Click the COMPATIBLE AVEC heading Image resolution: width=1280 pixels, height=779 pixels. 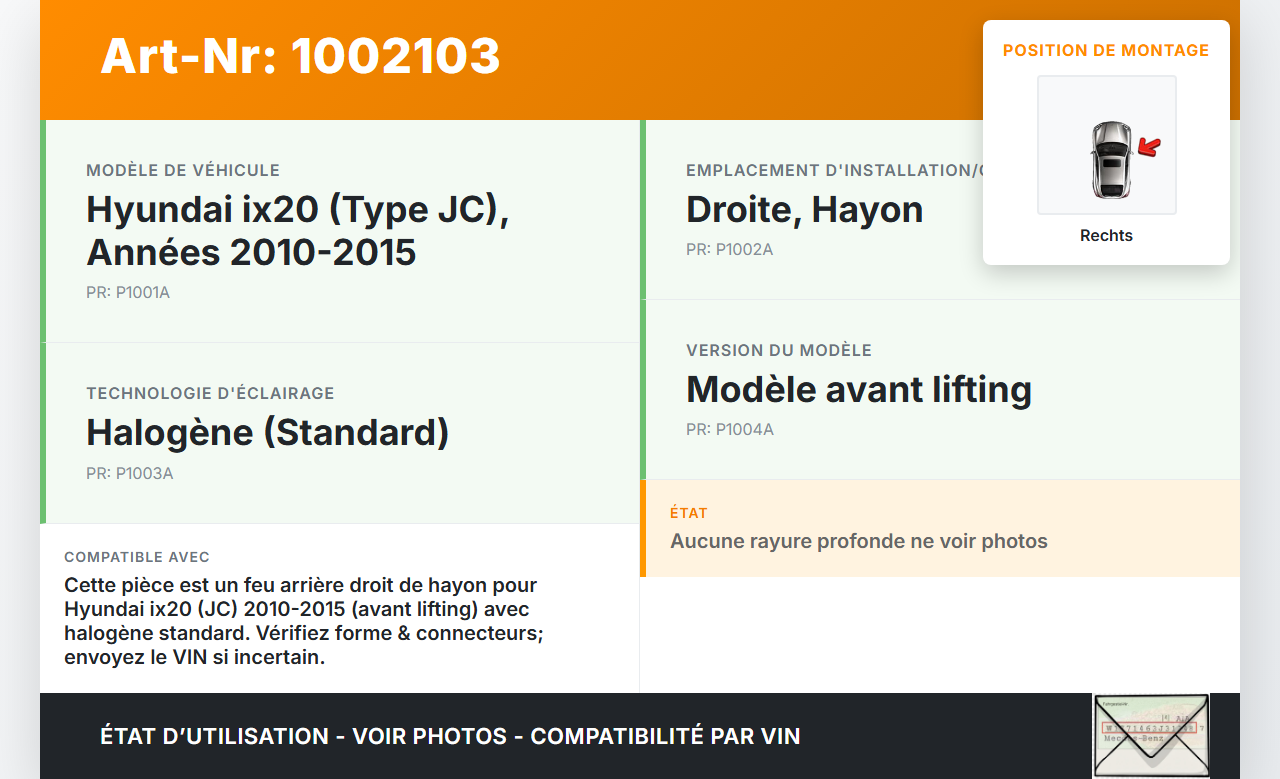click(x=137, y=557)
